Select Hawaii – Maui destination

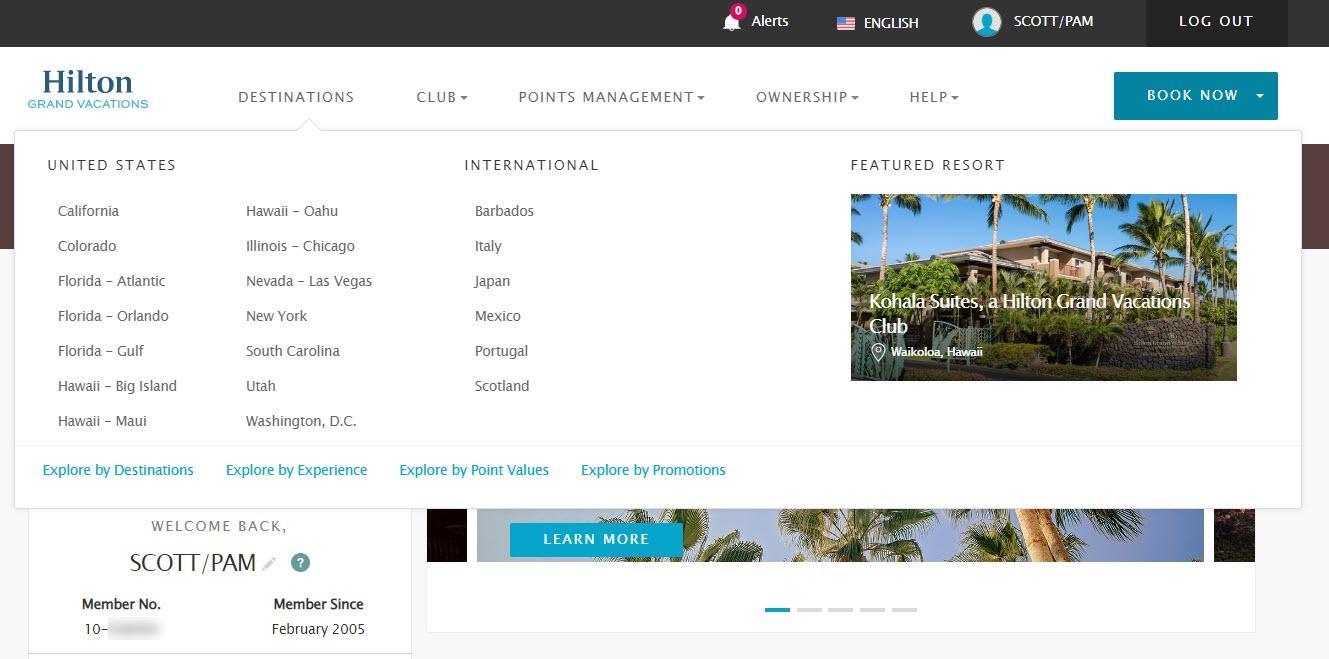102,421
